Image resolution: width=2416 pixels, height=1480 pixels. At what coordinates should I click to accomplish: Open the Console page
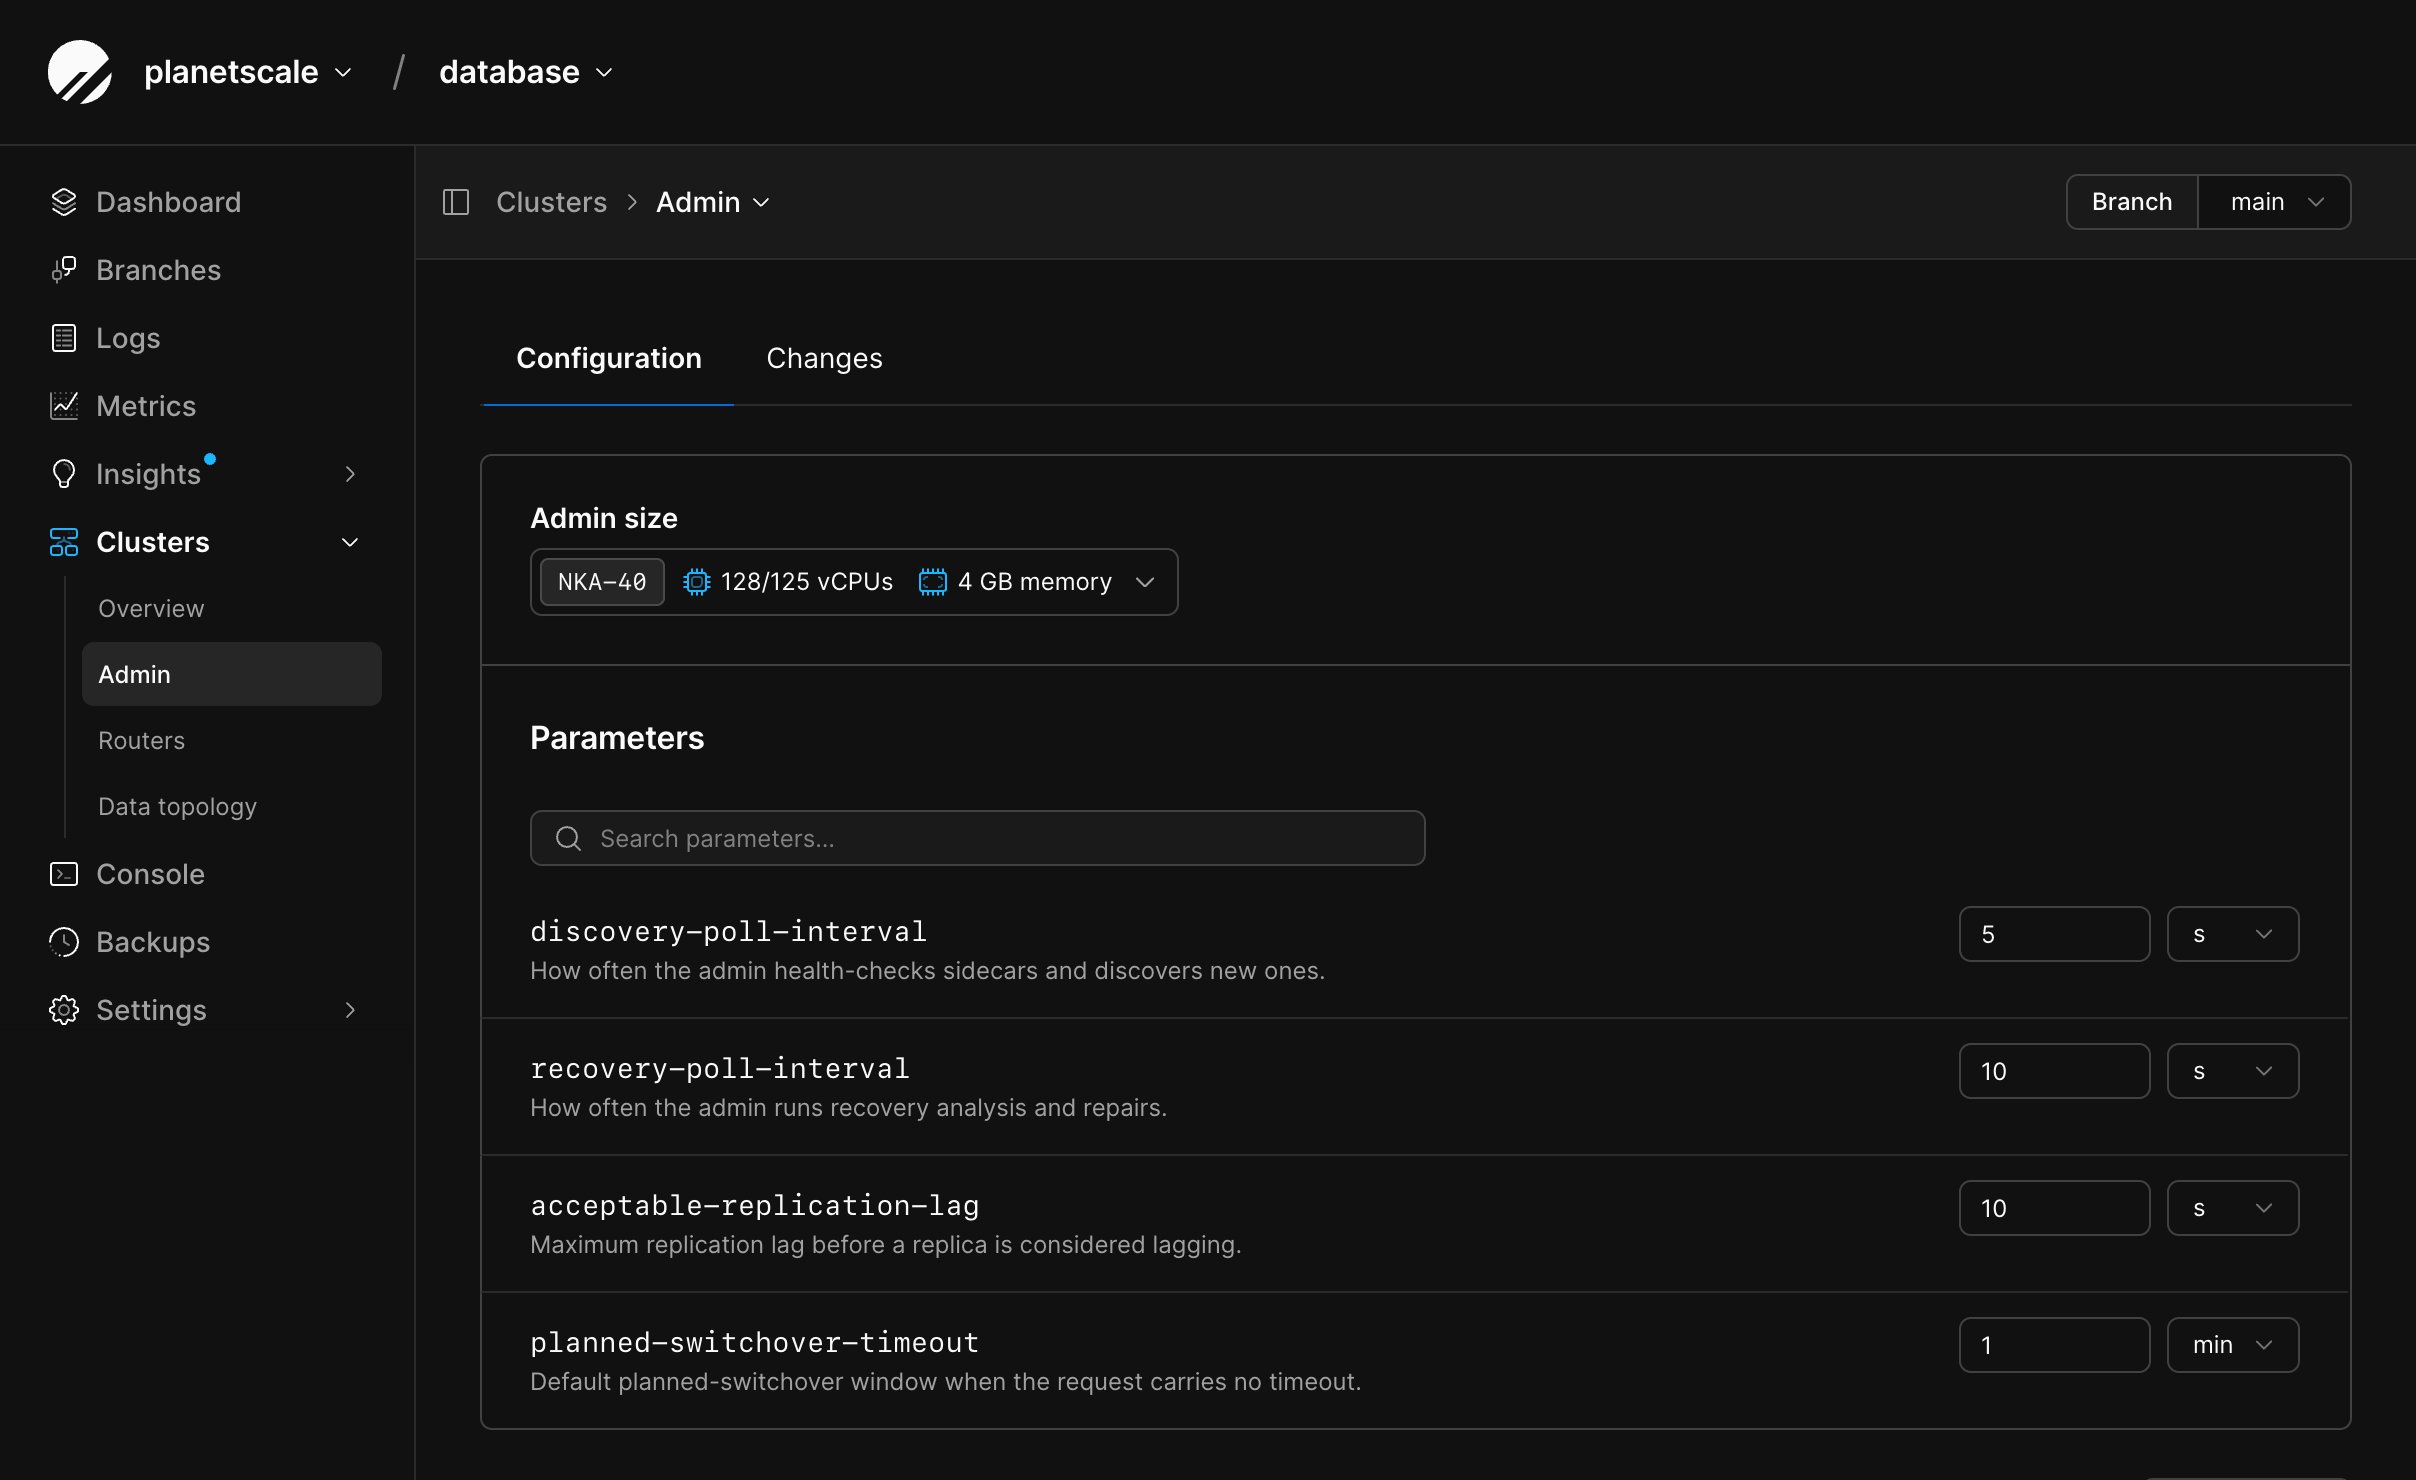[x=150, y=874]
